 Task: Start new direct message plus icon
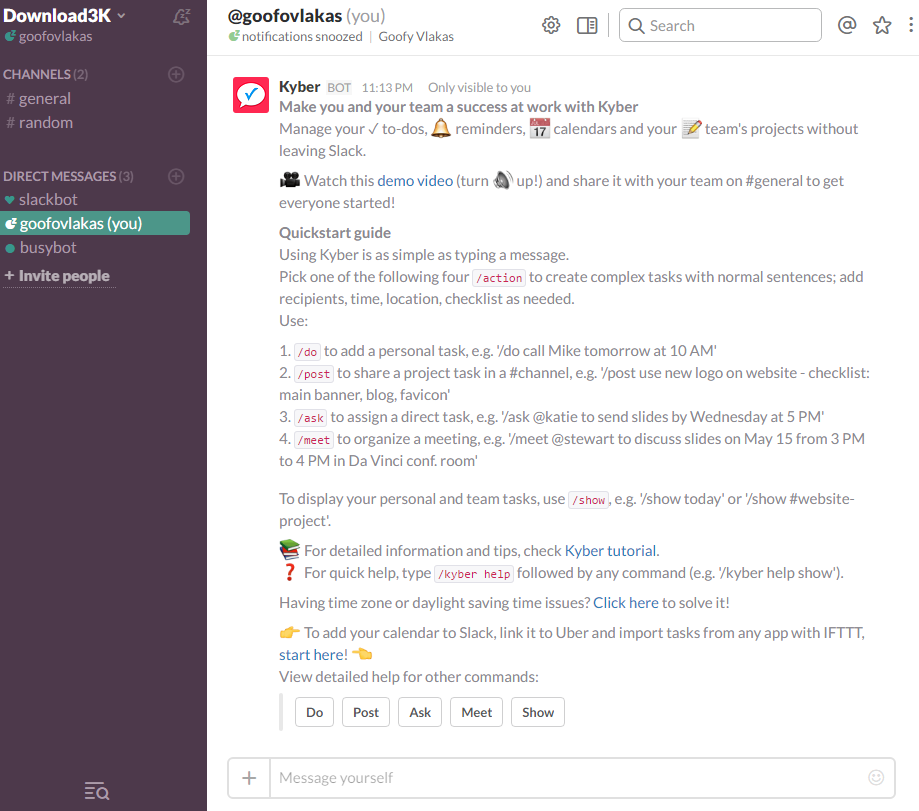coord(176,176)
